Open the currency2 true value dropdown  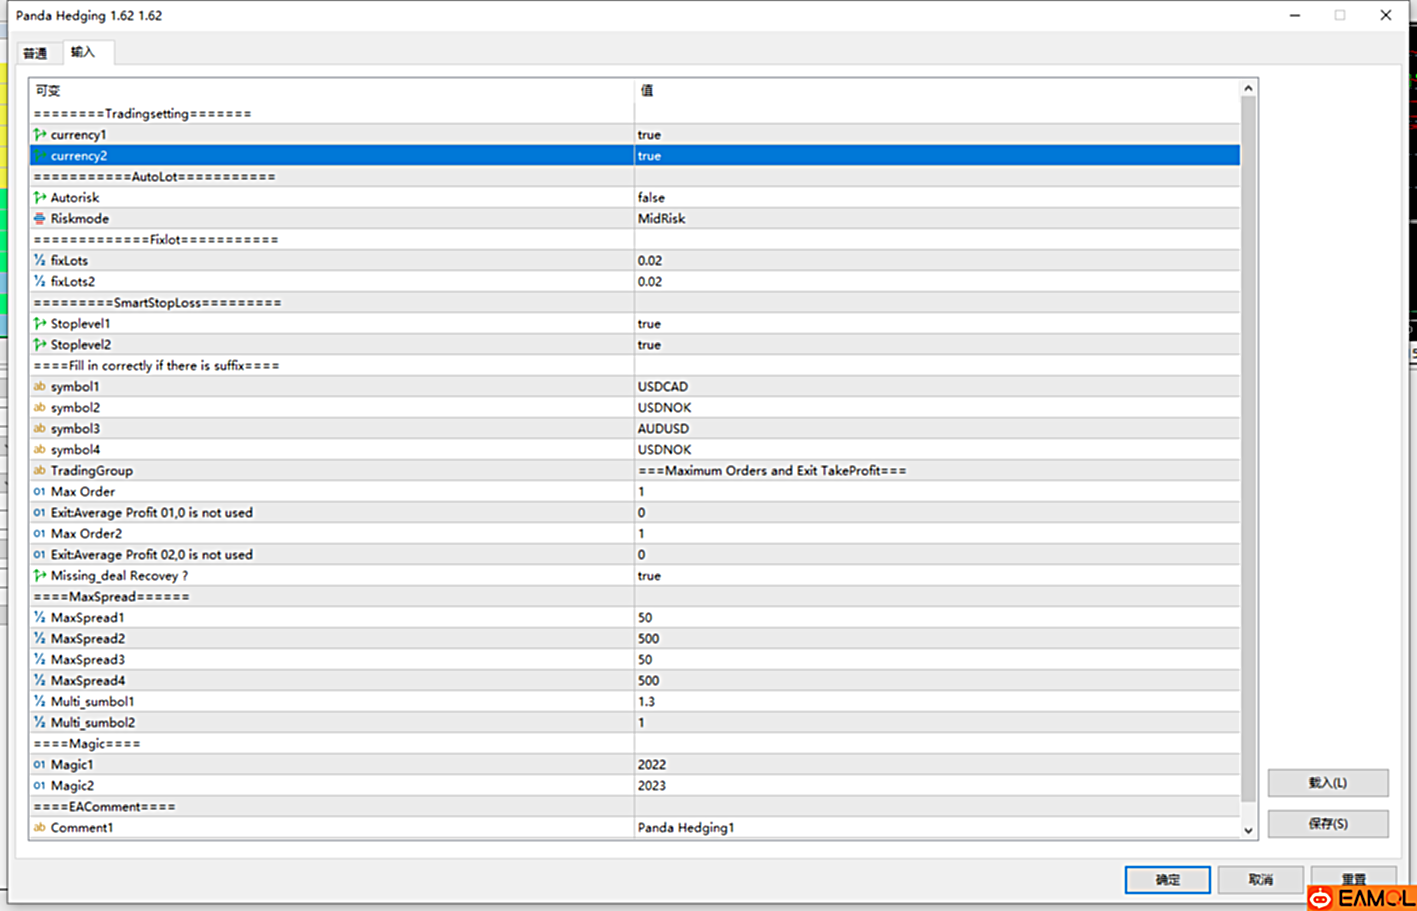point(936,155)
